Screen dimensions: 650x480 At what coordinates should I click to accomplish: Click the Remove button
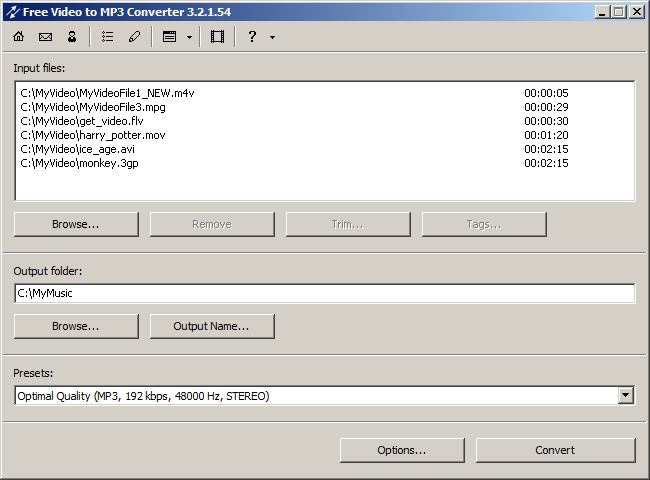point(212,224)
